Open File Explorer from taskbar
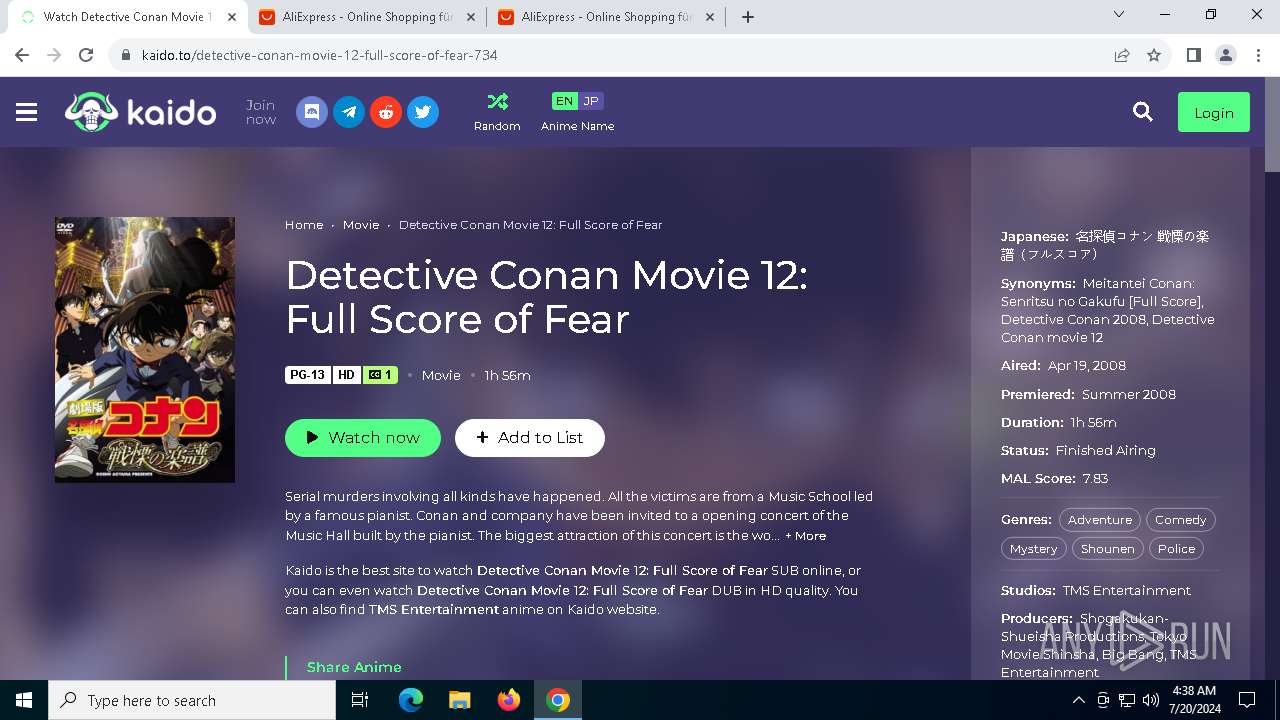Screen dimensions: 1280x720 coord(460,700)
